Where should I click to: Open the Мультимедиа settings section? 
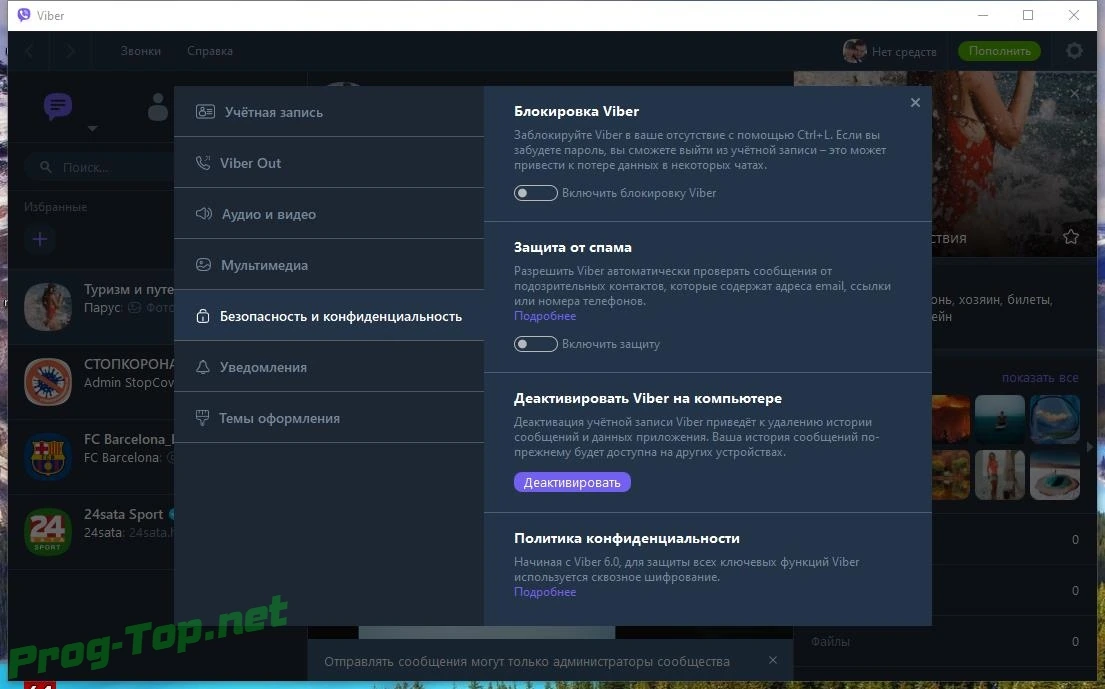329,265
